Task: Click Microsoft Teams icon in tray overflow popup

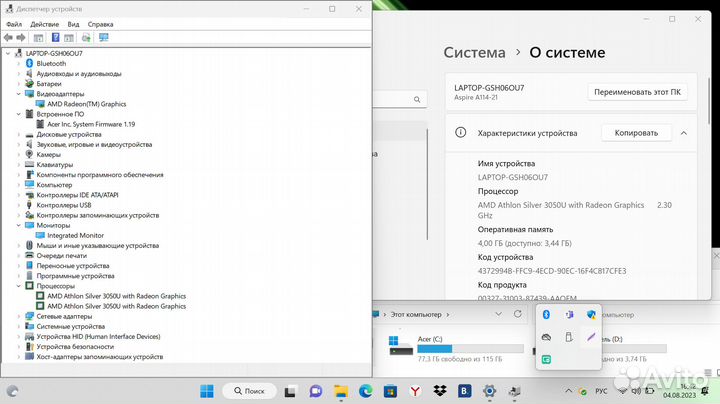Action: [569, 314]
